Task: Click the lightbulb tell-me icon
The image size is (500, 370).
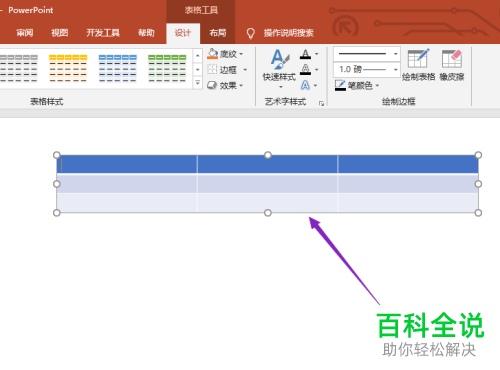Action: coord(250,33)
